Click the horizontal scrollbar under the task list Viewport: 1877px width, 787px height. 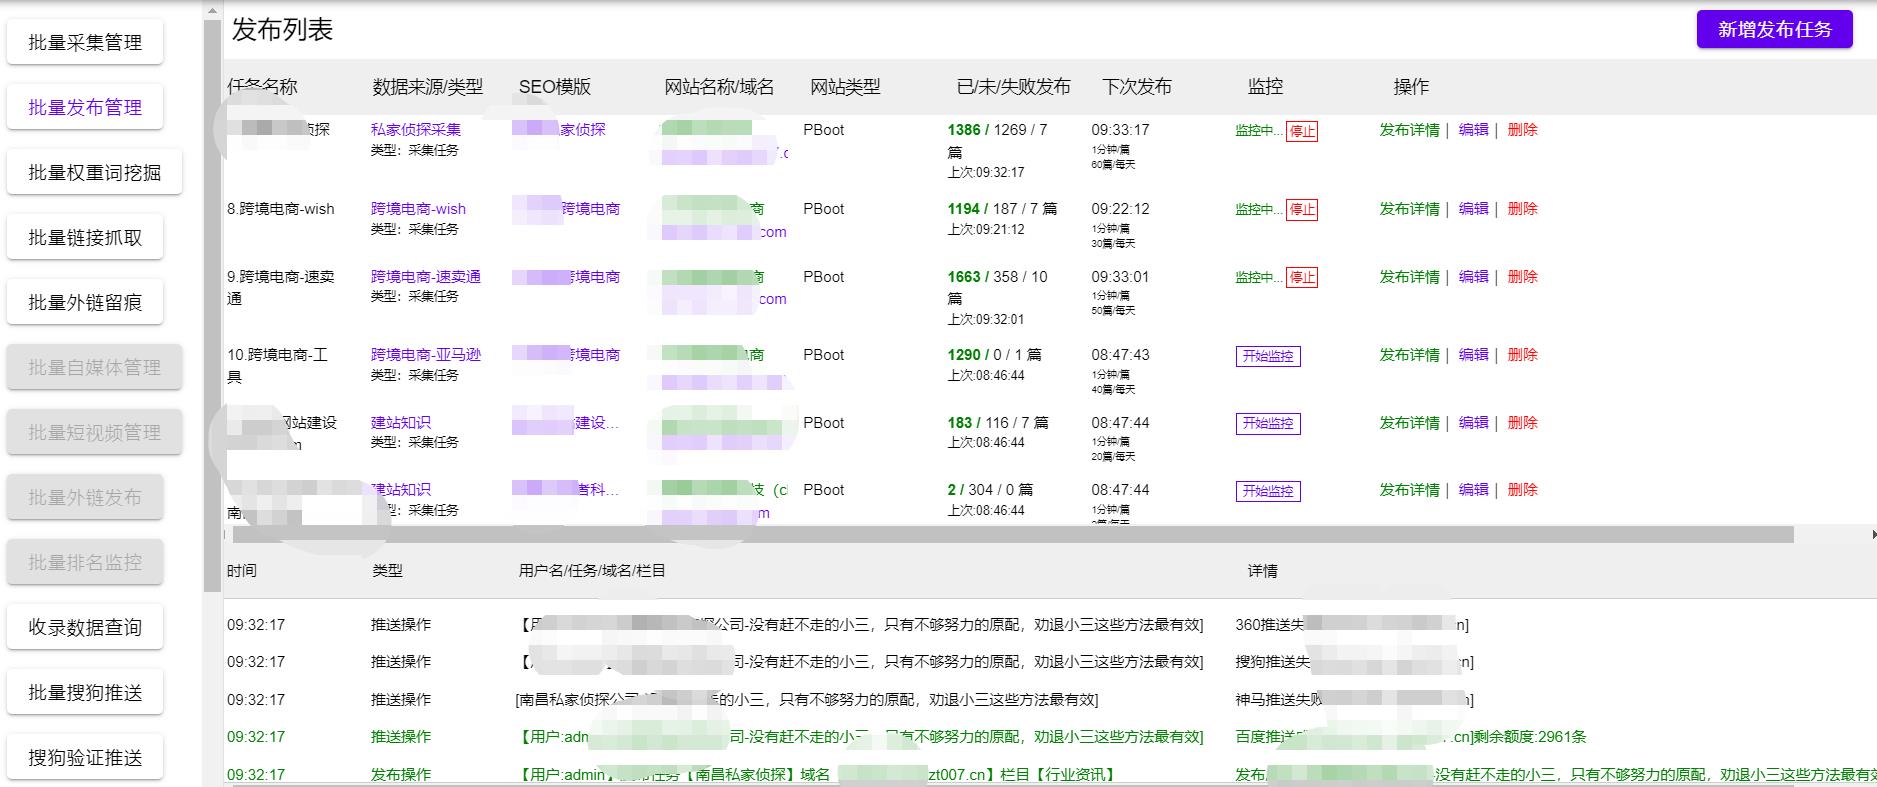(x=1000, y=535)
